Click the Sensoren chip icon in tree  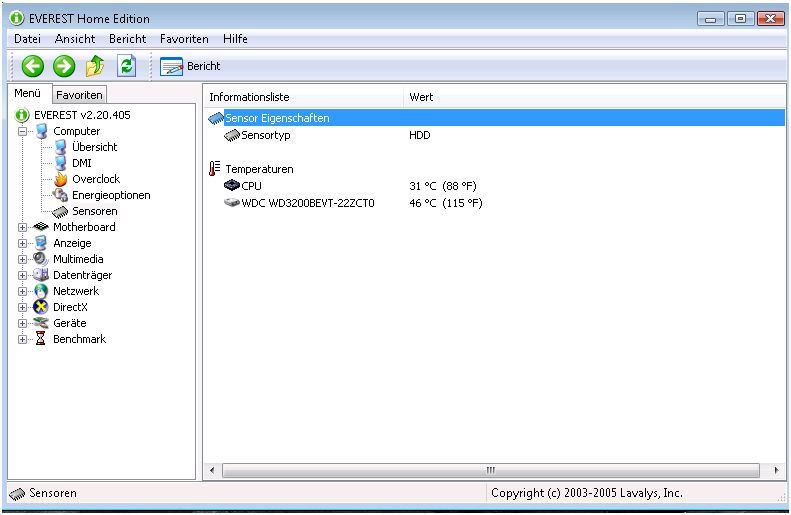pyautogui.click(x=60, y=212)
